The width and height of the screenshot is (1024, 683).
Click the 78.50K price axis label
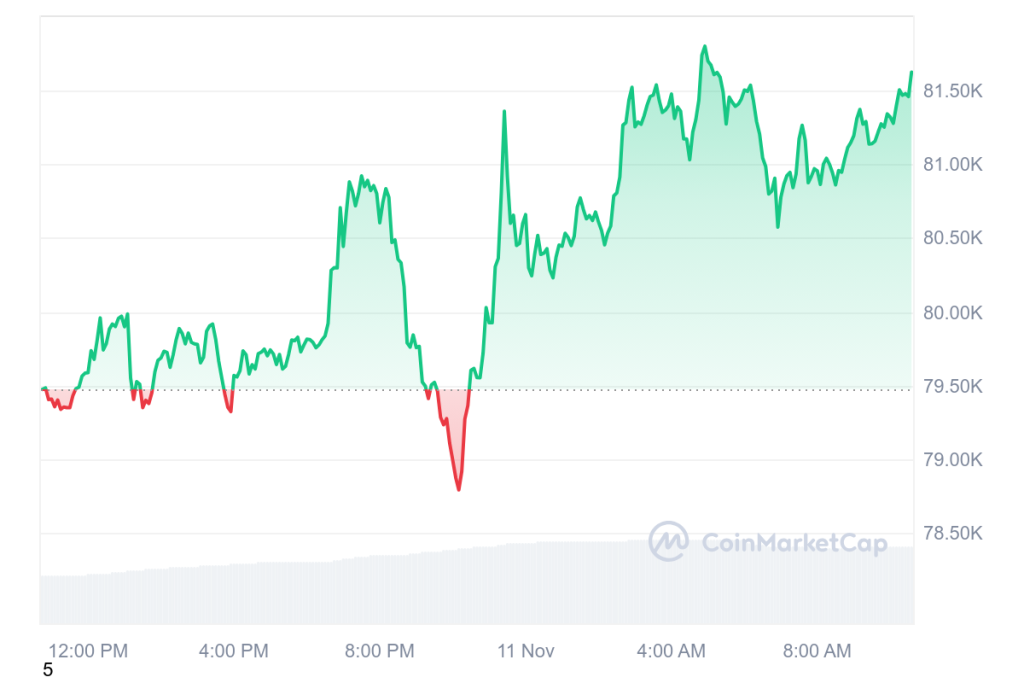point(953,533)
